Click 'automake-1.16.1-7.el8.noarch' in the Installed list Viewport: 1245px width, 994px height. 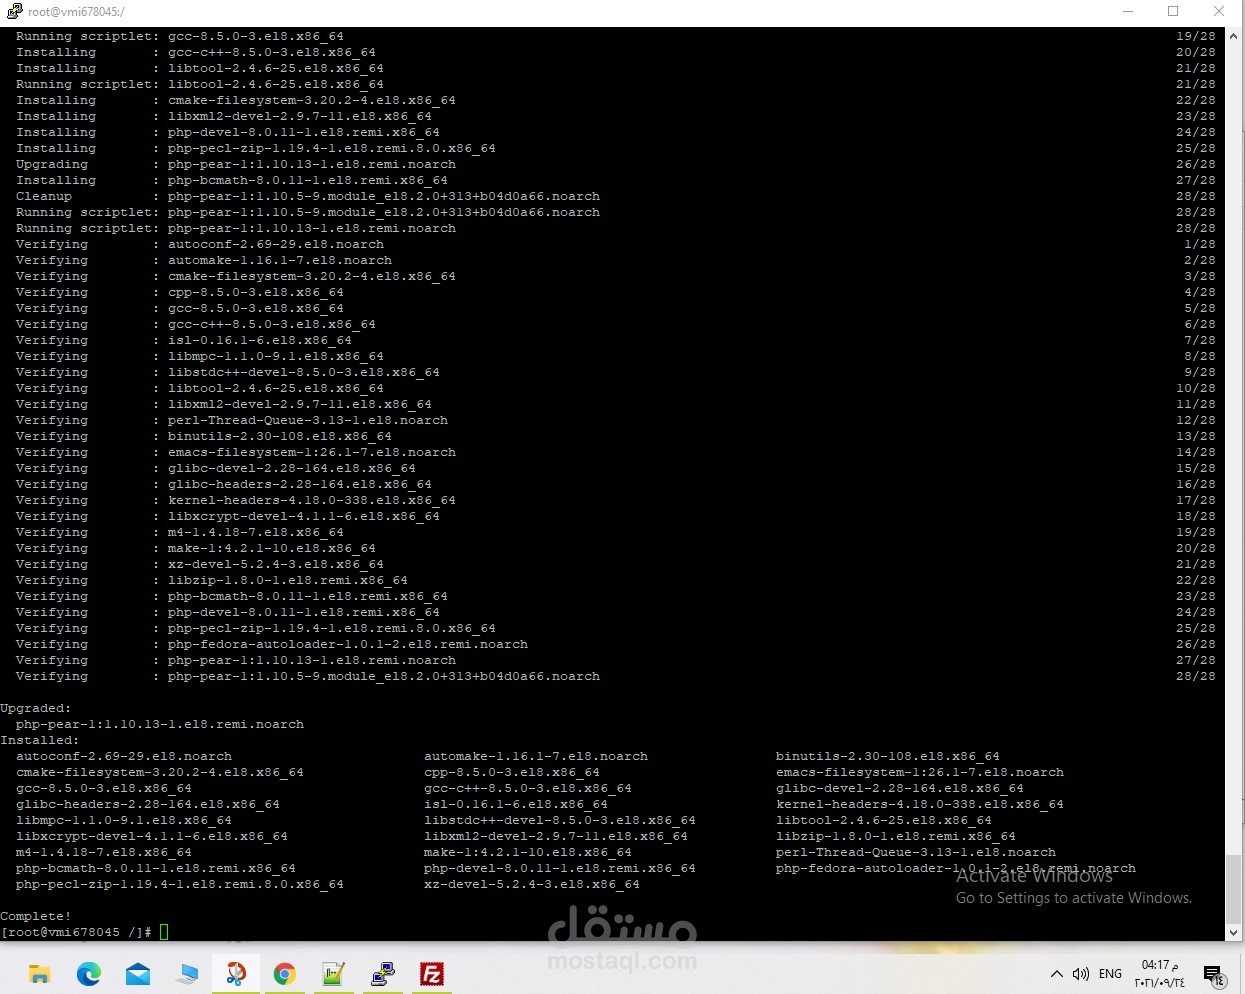click(x=536, y=756)
